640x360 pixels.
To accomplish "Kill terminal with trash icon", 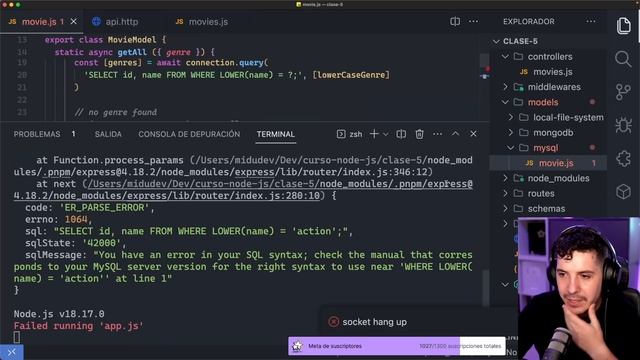I will (x=419, y=134).
